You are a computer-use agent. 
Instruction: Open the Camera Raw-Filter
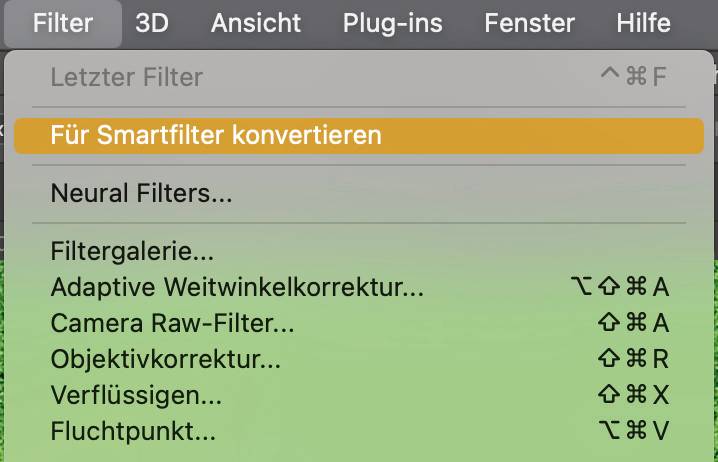(x=359, y=323)
